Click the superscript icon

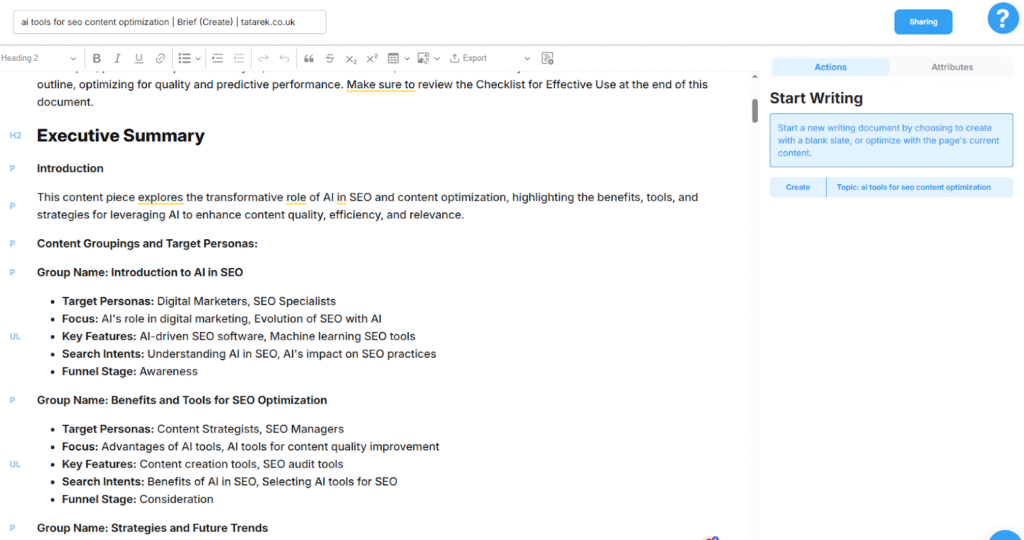click(x=372, y=58)
